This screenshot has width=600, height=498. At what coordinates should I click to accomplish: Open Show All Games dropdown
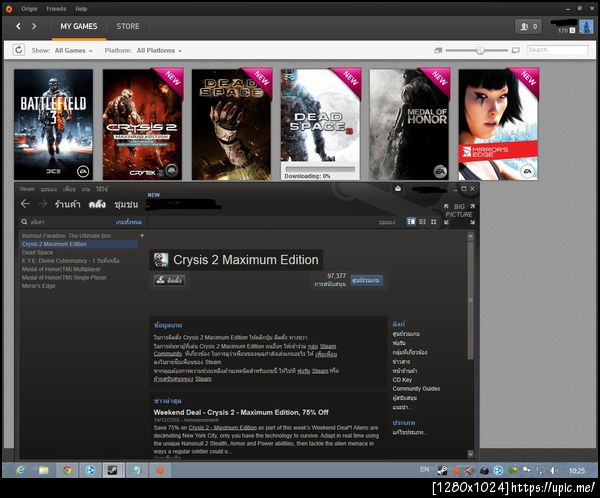coord(73,50)
